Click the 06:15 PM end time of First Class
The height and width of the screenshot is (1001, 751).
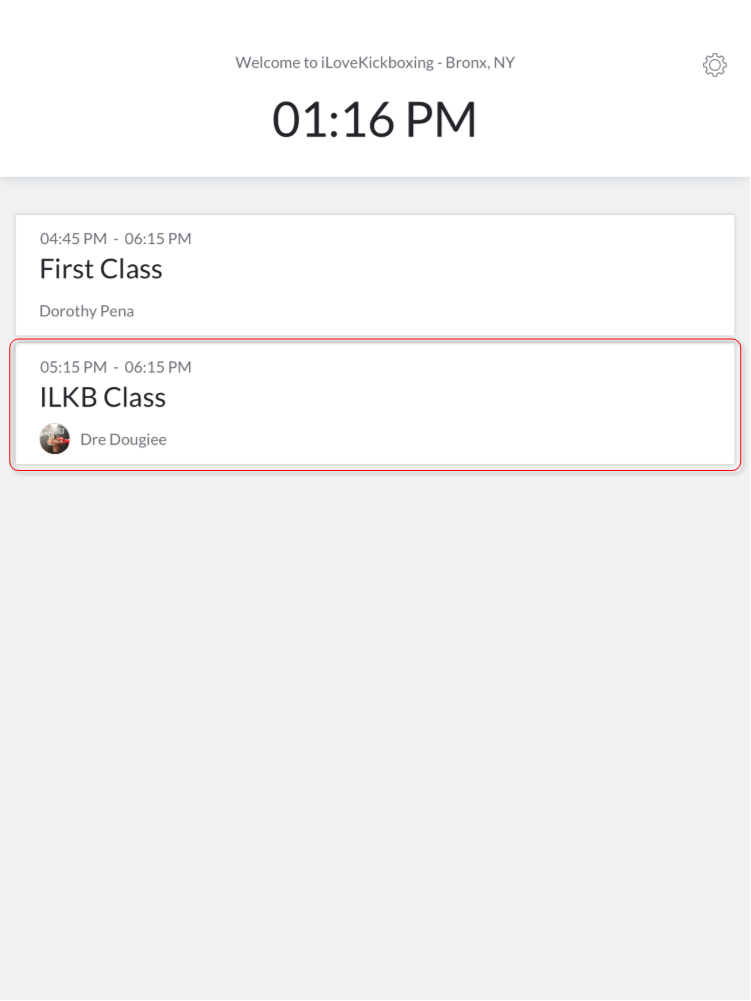point(158,239)
